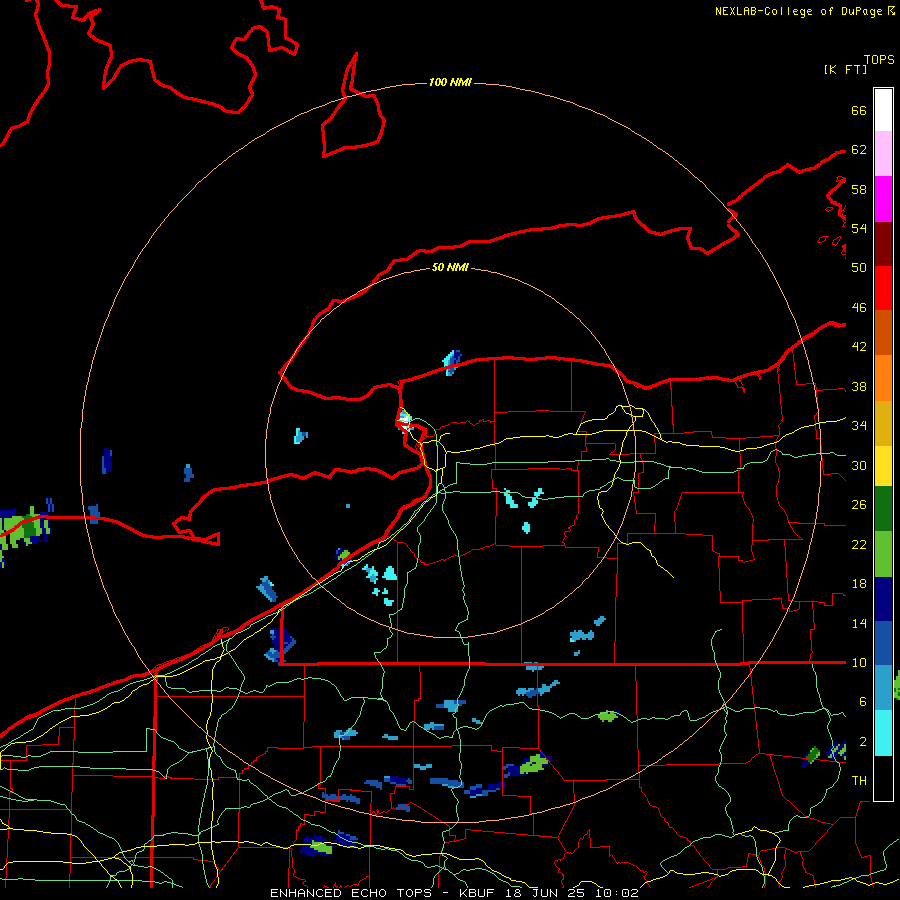Select the bright red legend swatch

pyautogui.click(x=883, y=288)
